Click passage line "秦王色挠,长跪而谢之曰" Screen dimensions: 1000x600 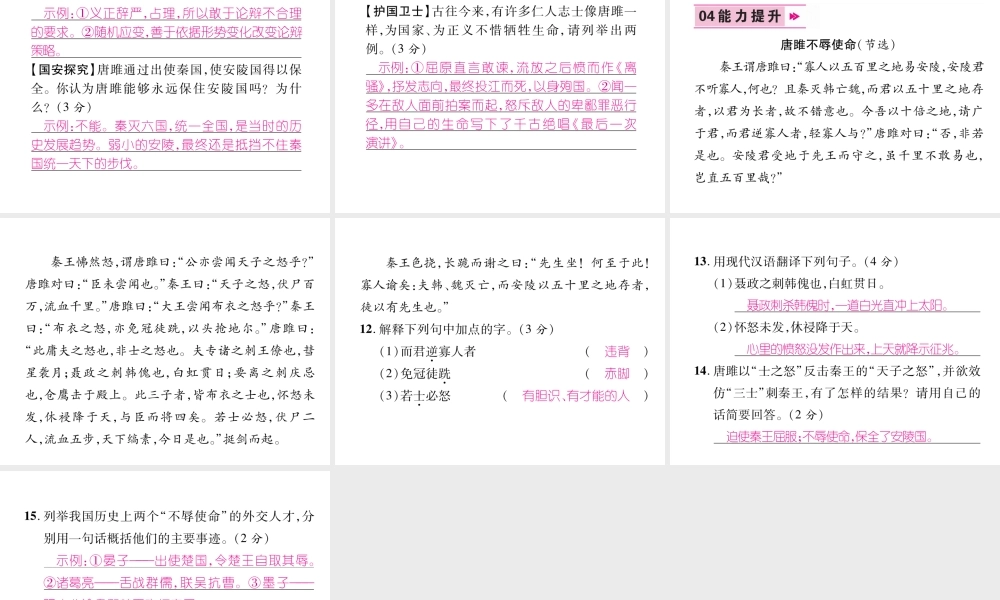517,263
